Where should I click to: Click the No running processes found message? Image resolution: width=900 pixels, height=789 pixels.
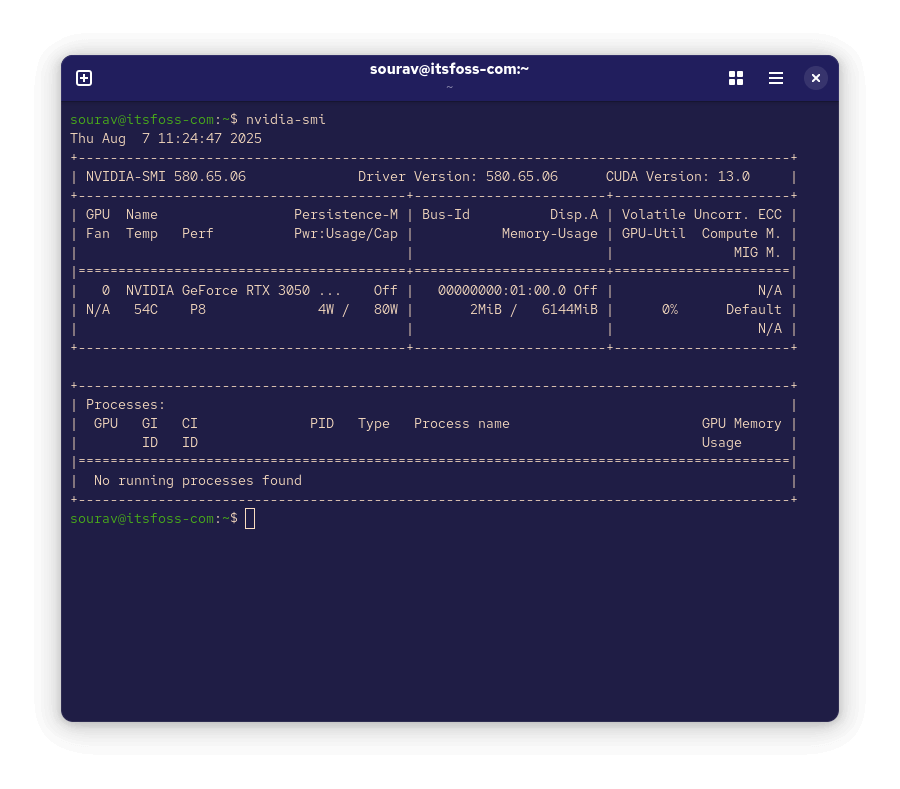[198, 481]
